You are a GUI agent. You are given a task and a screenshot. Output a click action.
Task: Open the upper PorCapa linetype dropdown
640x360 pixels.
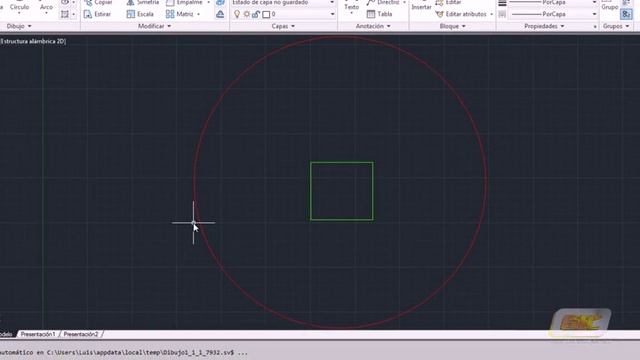(594, 2)
